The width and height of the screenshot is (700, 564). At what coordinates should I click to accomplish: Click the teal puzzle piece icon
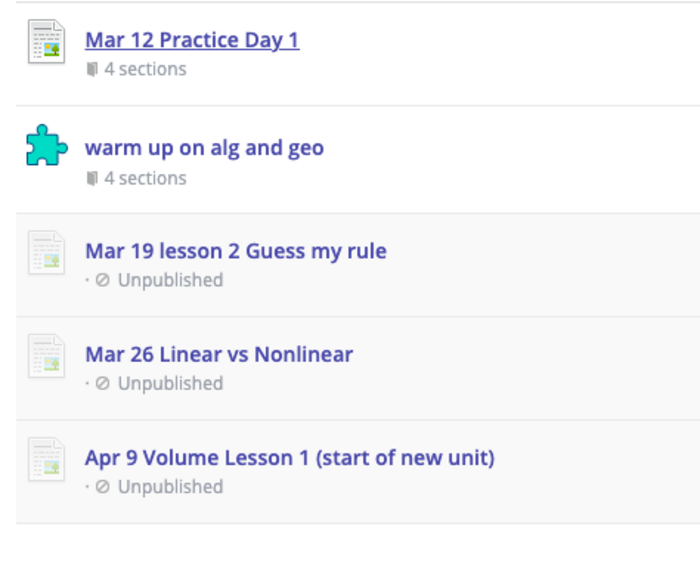pos(46,146)
